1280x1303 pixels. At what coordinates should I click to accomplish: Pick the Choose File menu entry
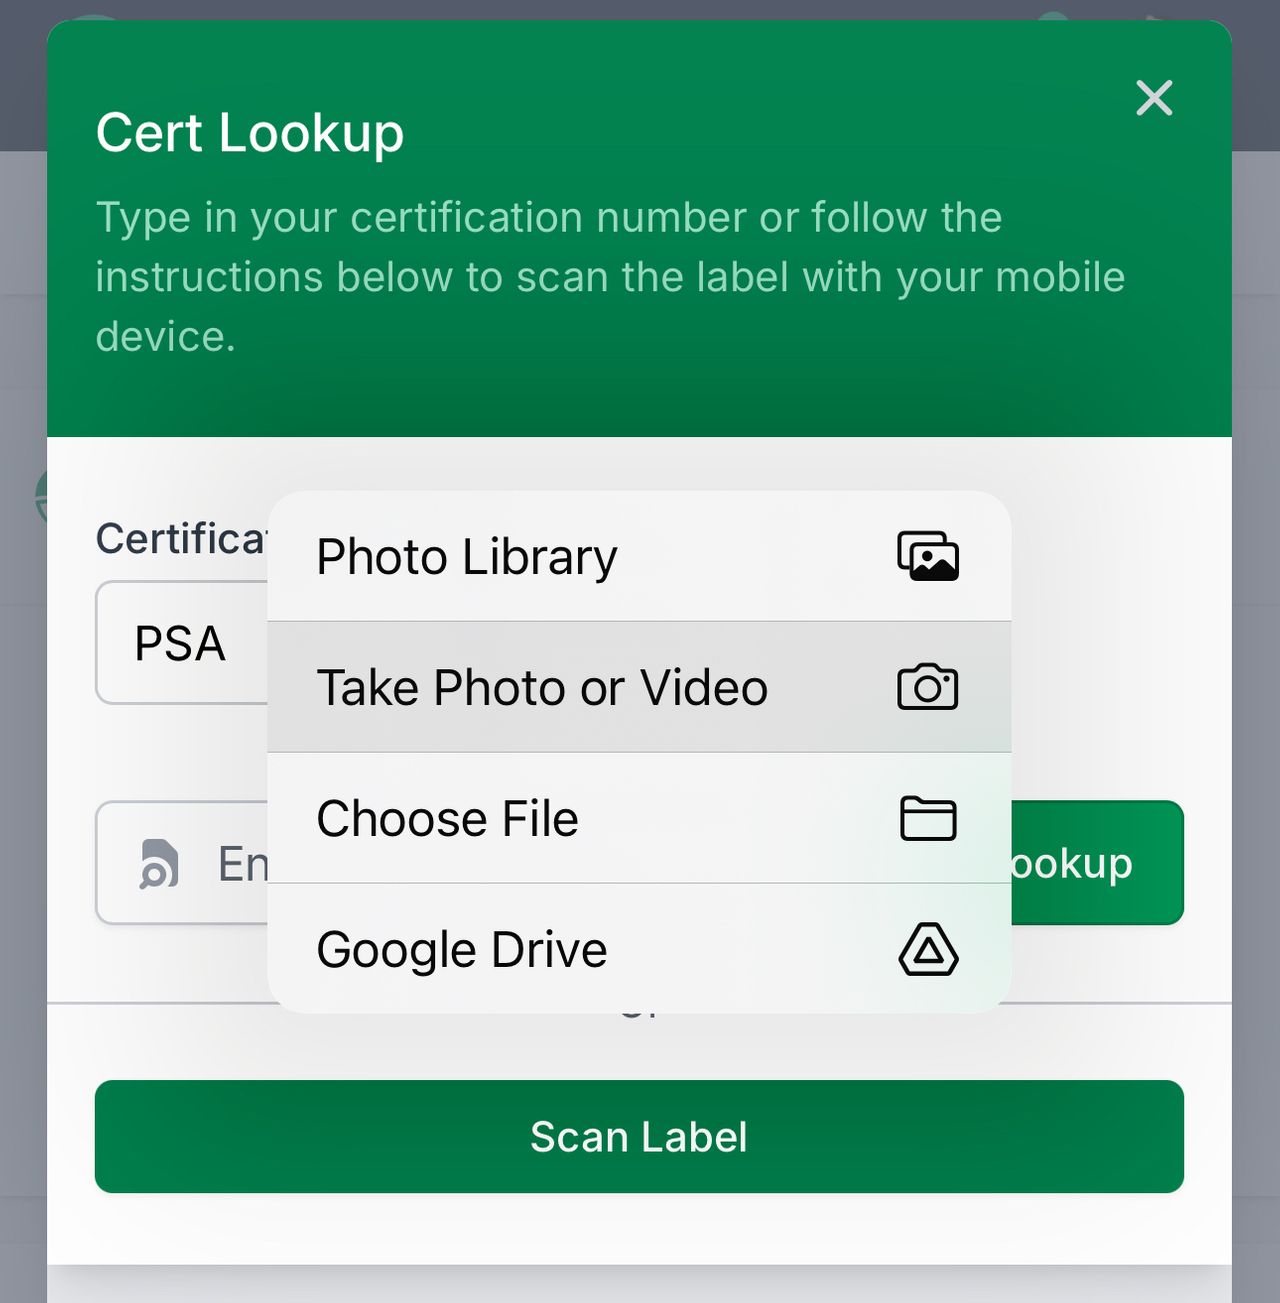click(448, 819)
